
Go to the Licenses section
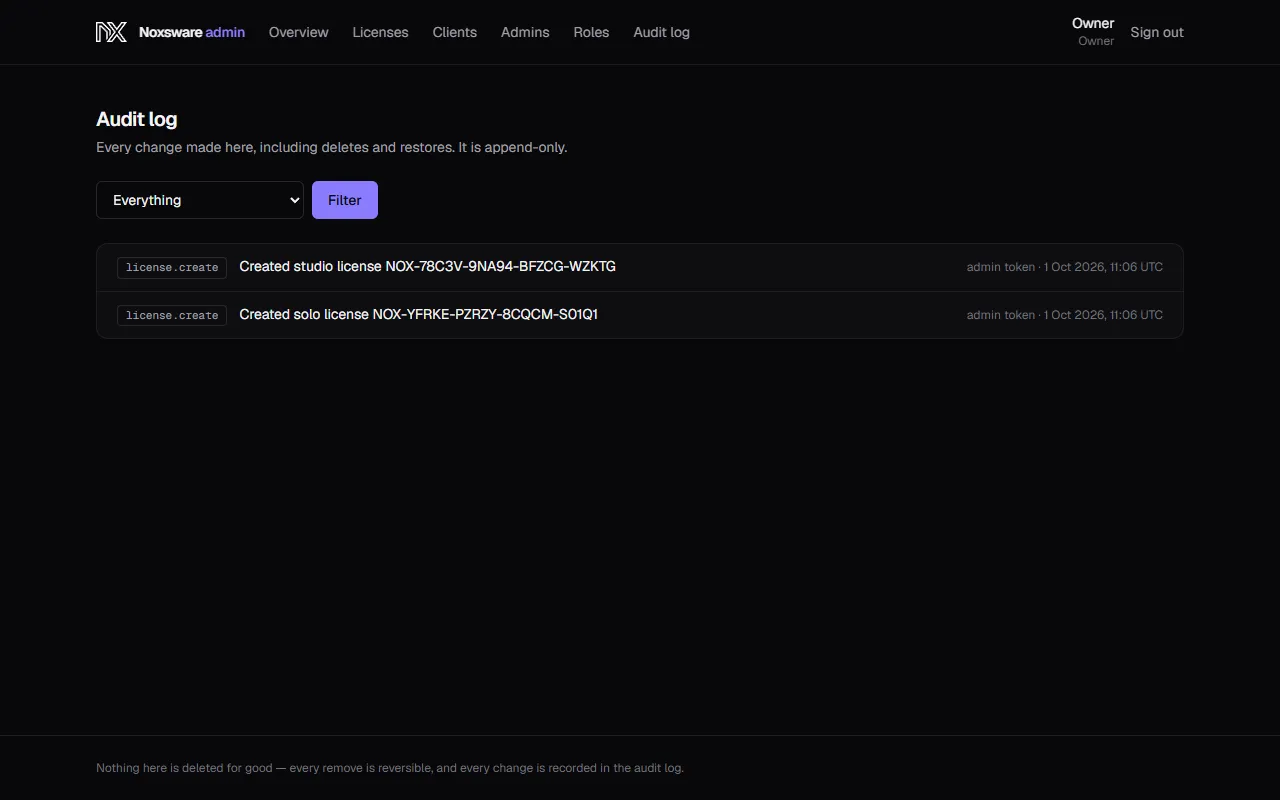click(380, 32)
